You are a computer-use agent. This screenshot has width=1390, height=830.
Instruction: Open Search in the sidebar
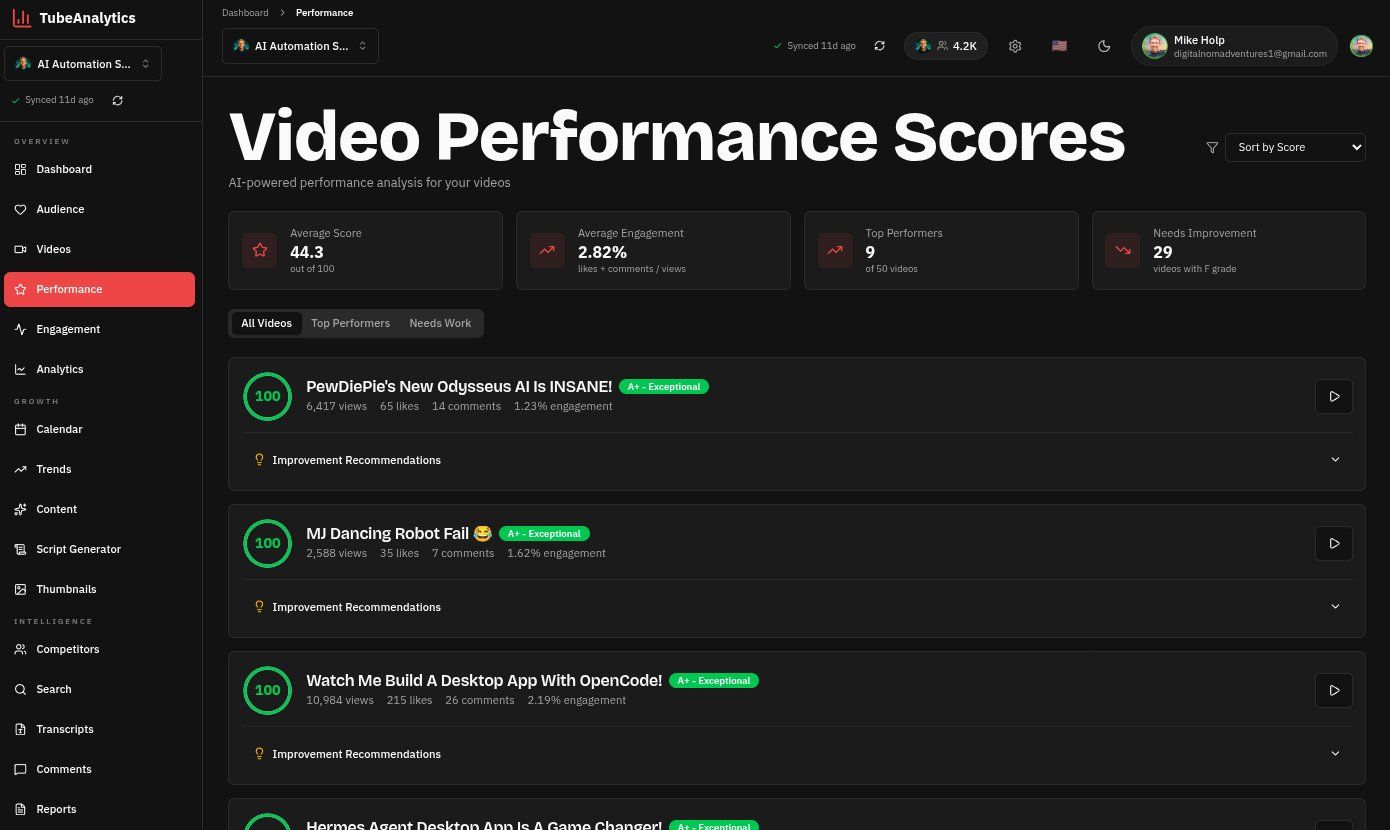click(99, 689)
